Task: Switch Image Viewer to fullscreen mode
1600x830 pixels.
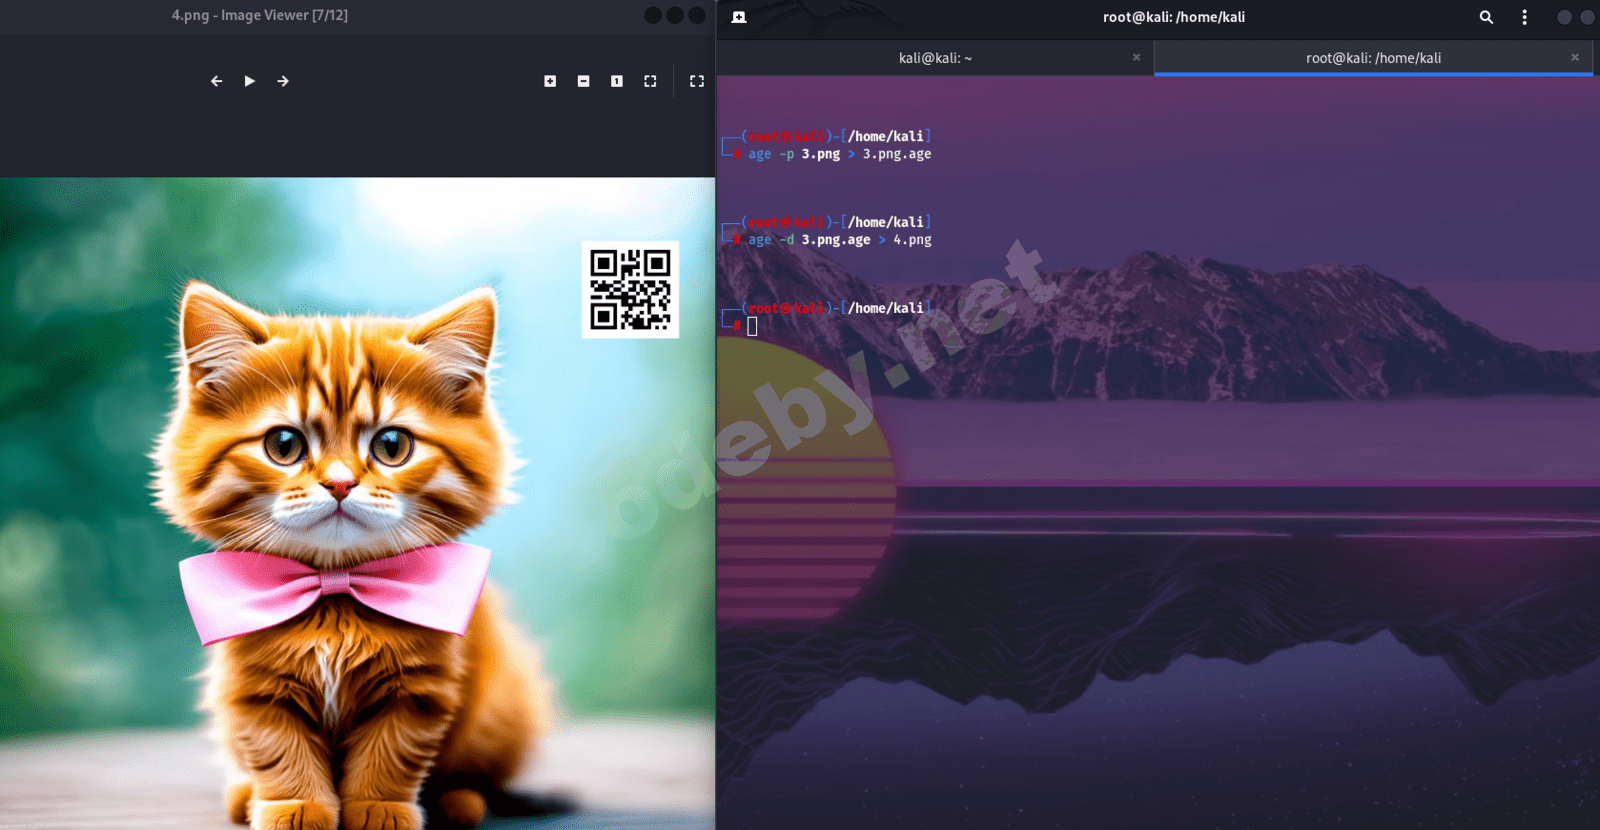Action: (x=697, y=81)
